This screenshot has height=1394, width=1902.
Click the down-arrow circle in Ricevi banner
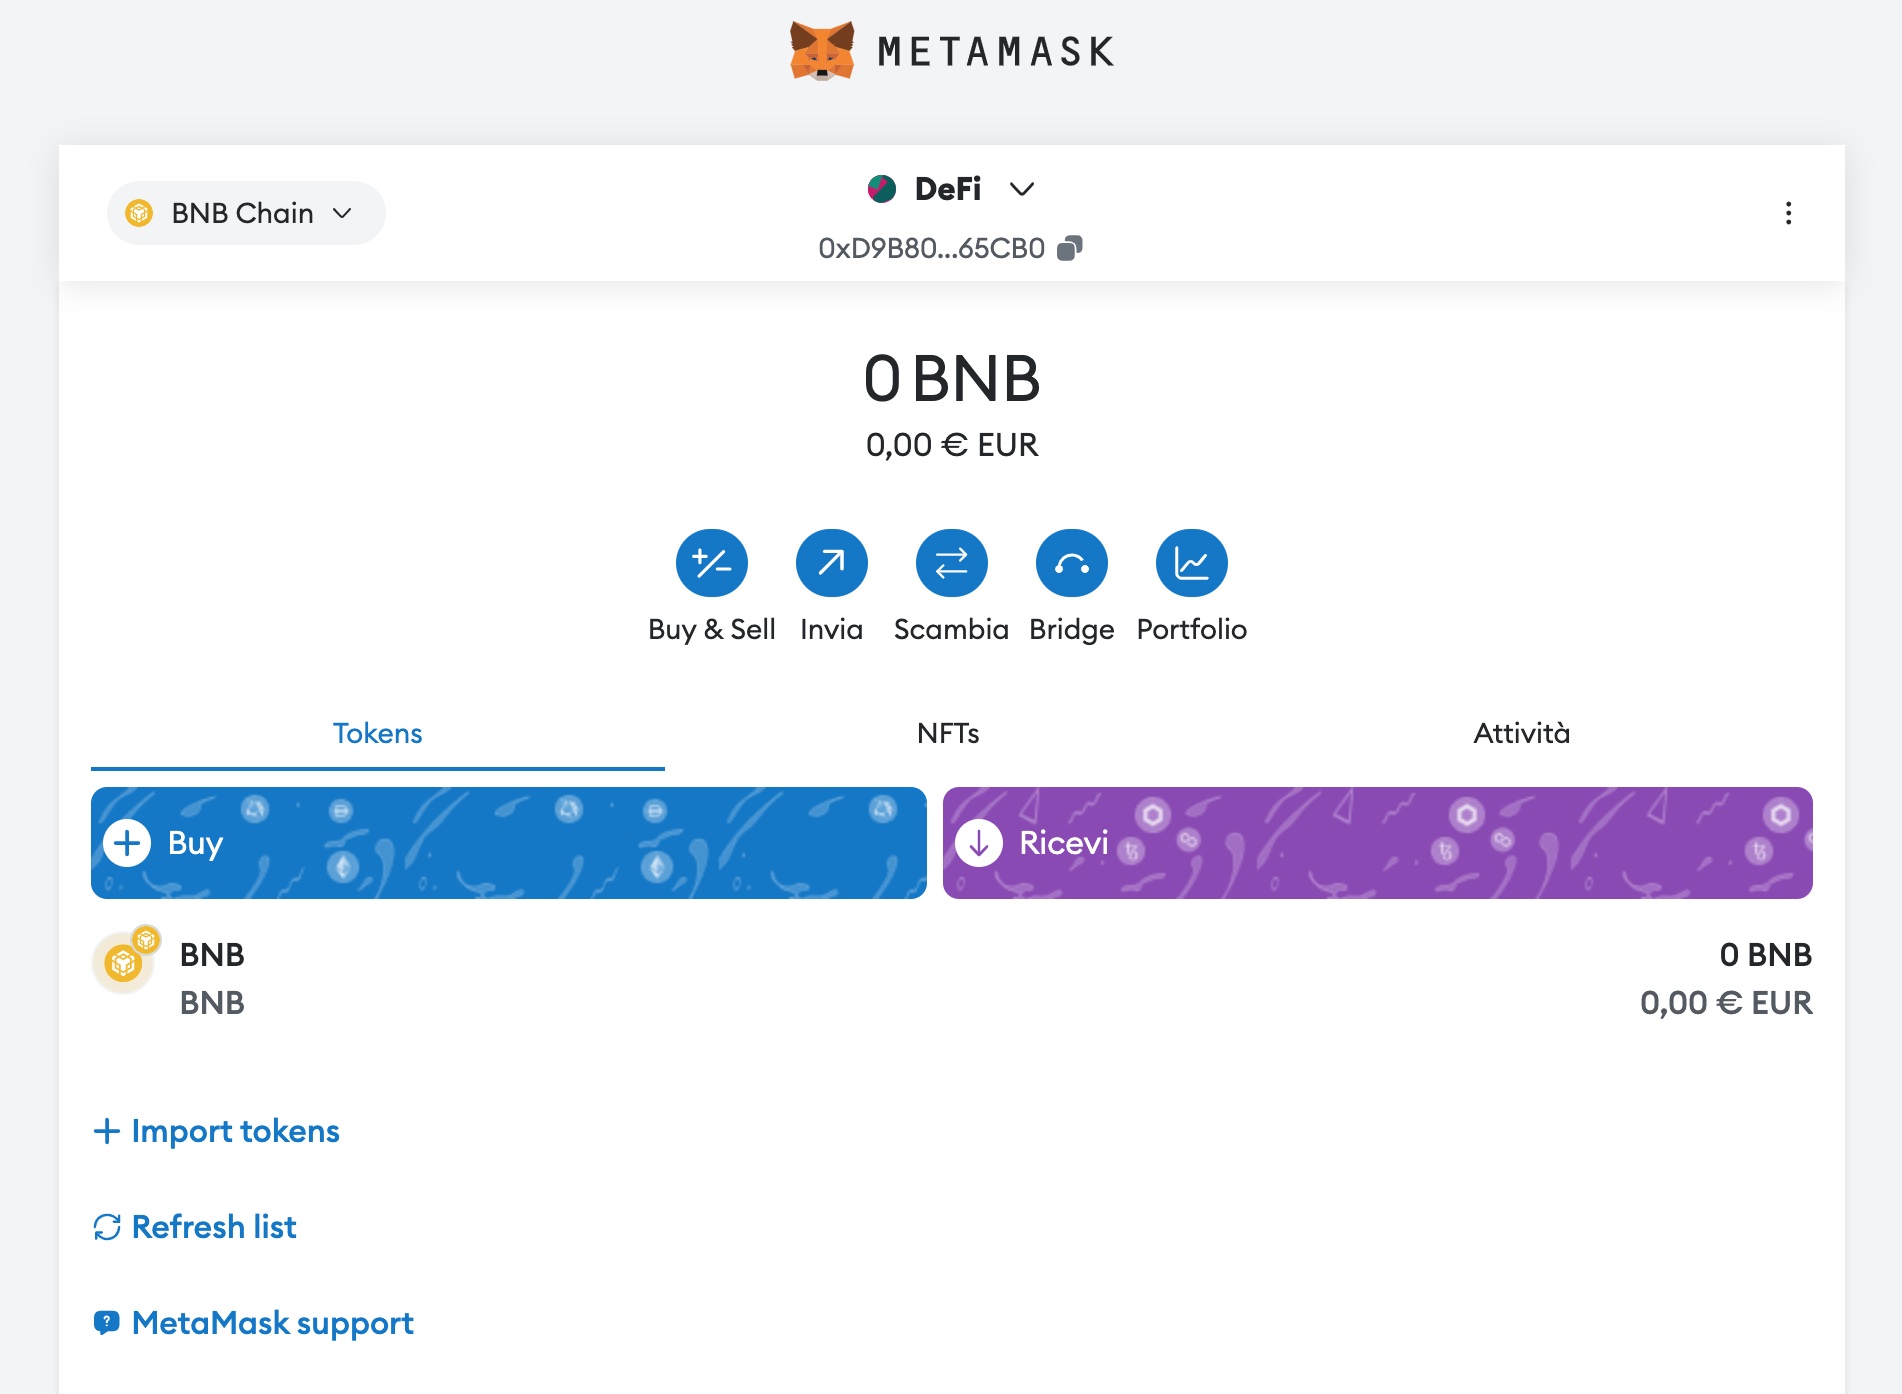point(979,843)
